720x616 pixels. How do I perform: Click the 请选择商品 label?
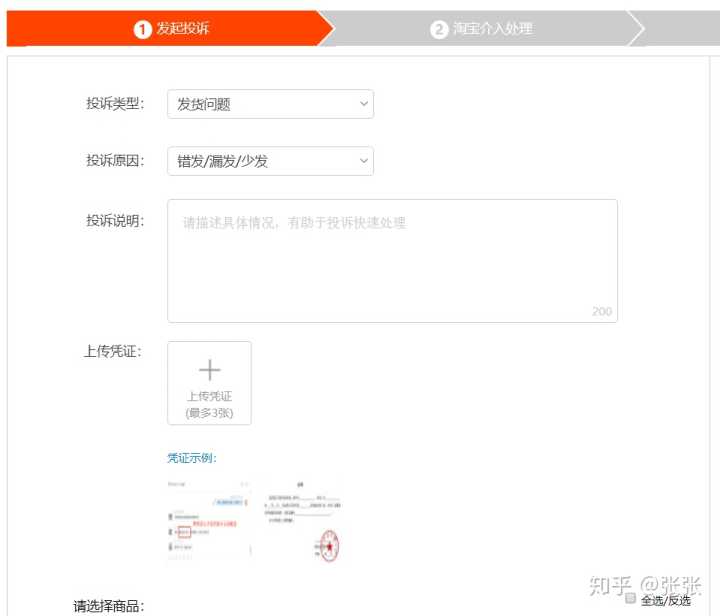click(109, 606)
